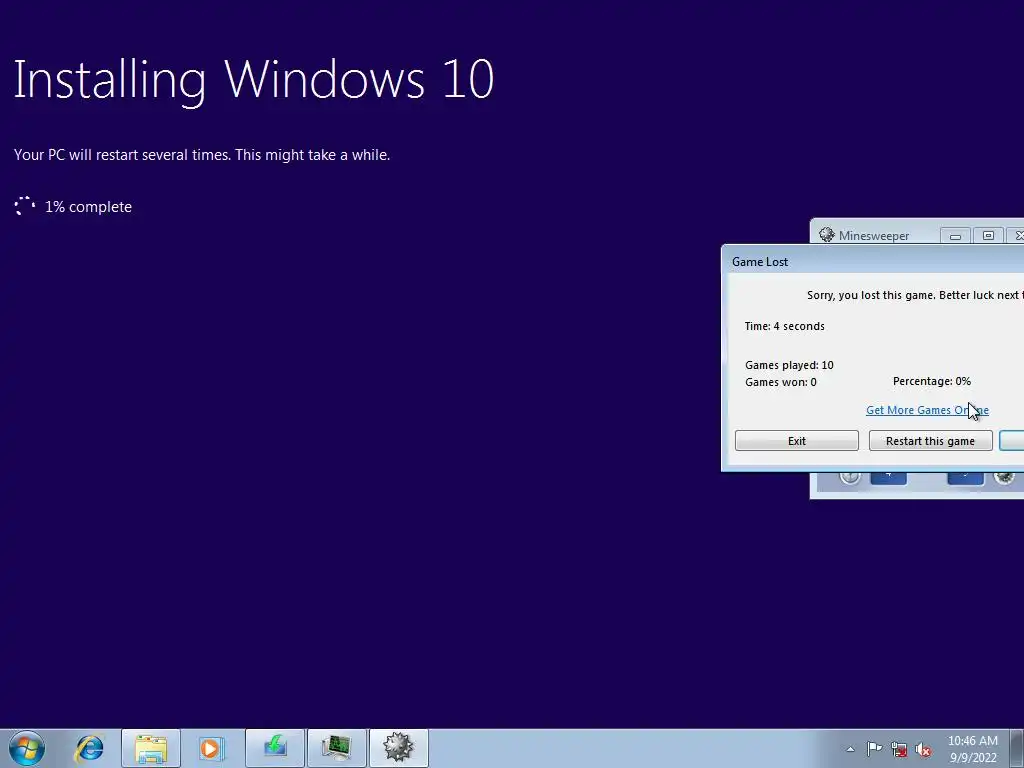Open the Windows Start menu orb
This screenshot has height=768, width=1024.
pos(27,748)
